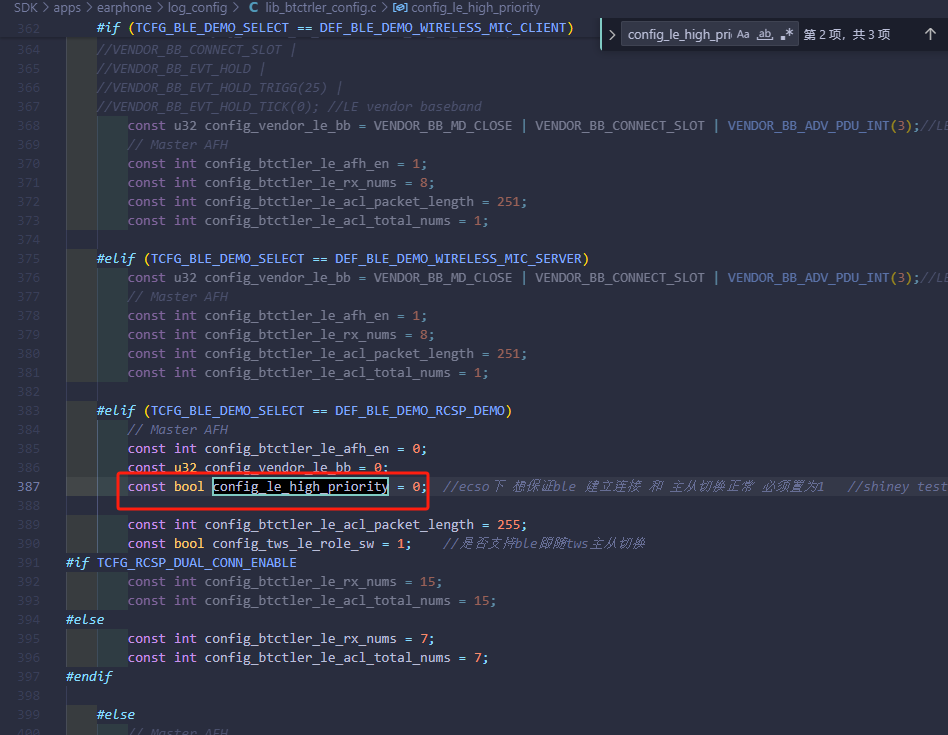Image resolution: width=948 pixels, height=735 pixels.
Task: Click the //VENDOR_BB_EVT_HOLD_TICK(0) comment line
Action: click(x=289, y=107)
